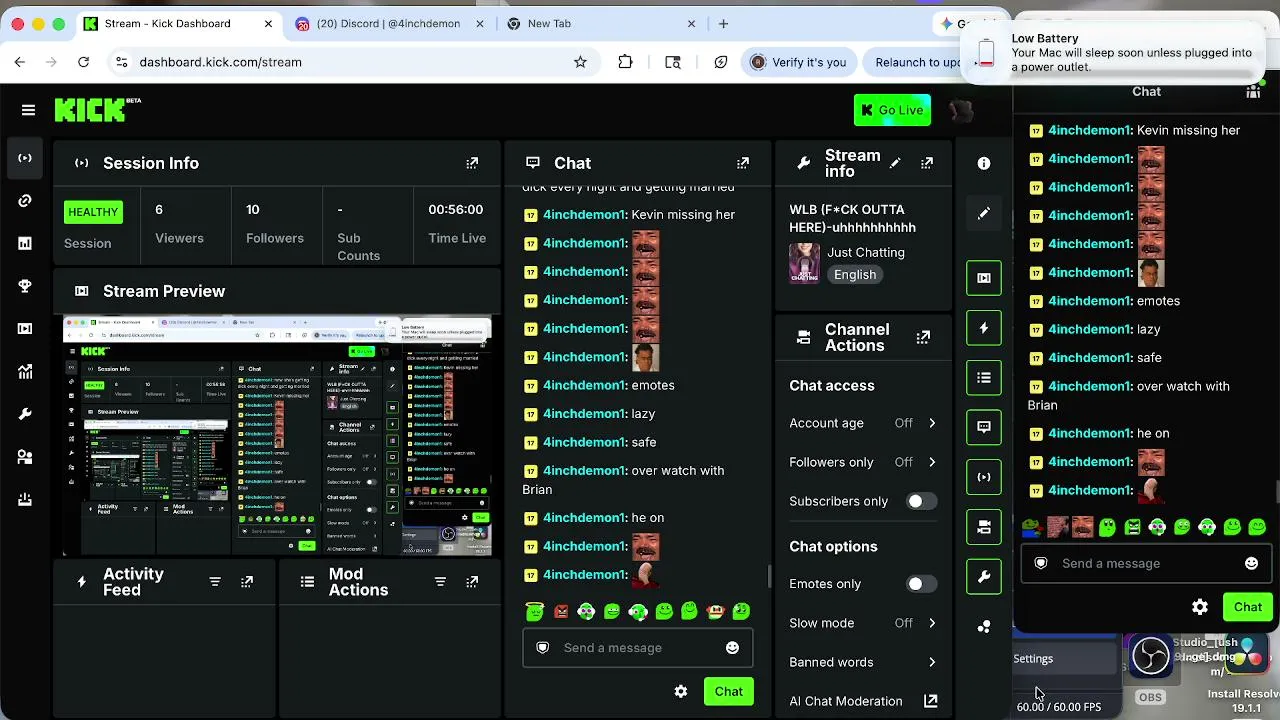Open dashboard chat settings gear

pos(681,692)
